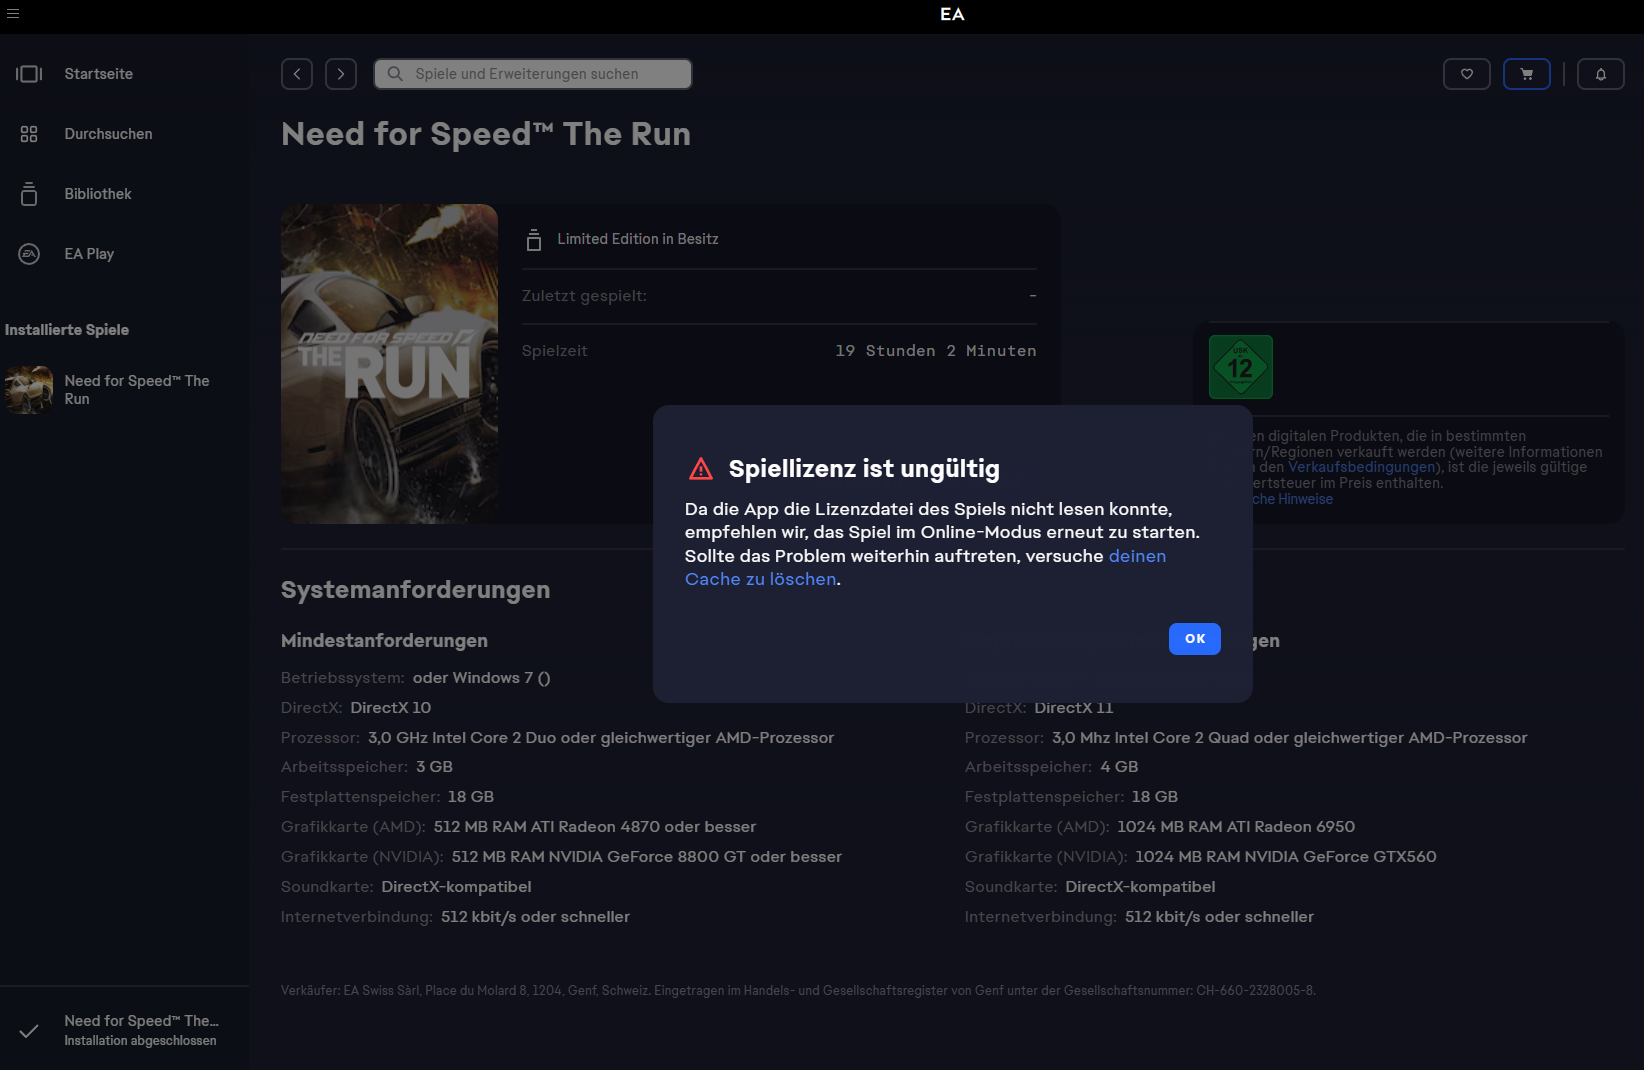Viewport: 1644px width, 1070px height.
Task: Click the EA logo in title bar
Action: (952, 14)
